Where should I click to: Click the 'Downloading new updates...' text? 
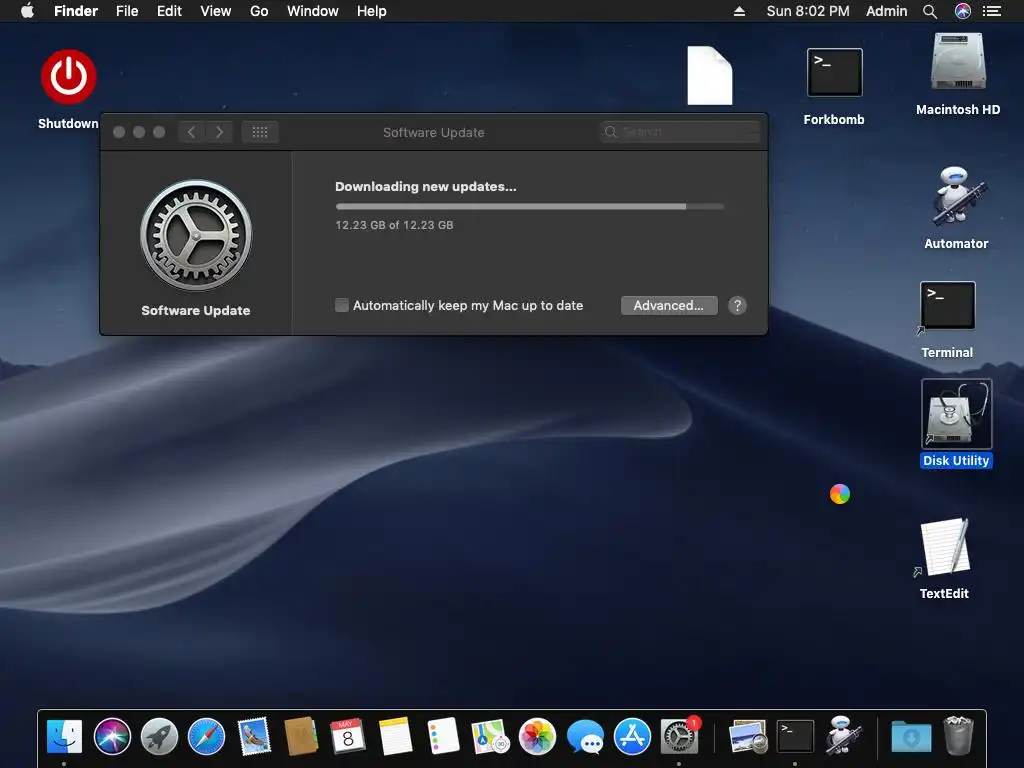pos(426,187)
